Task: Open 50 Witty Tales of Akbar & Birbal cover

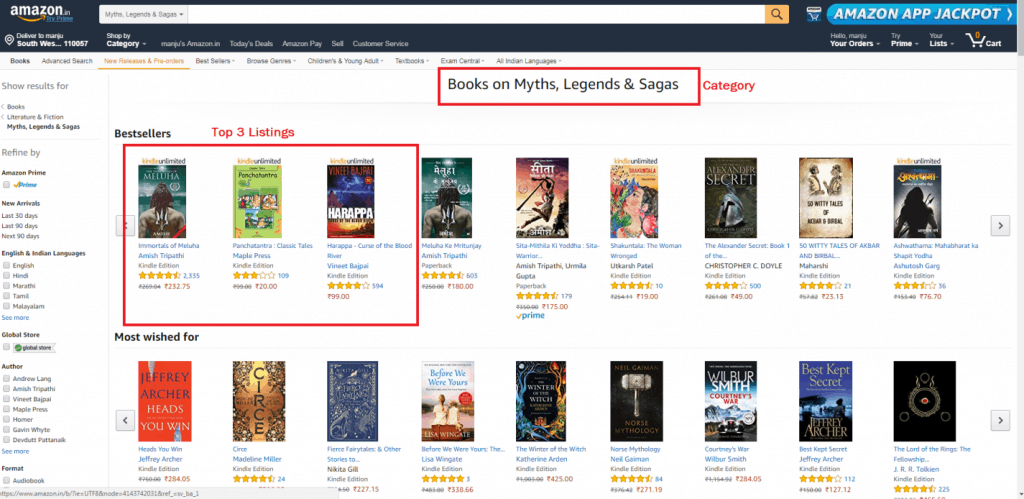Action: (x=825, y=198)
